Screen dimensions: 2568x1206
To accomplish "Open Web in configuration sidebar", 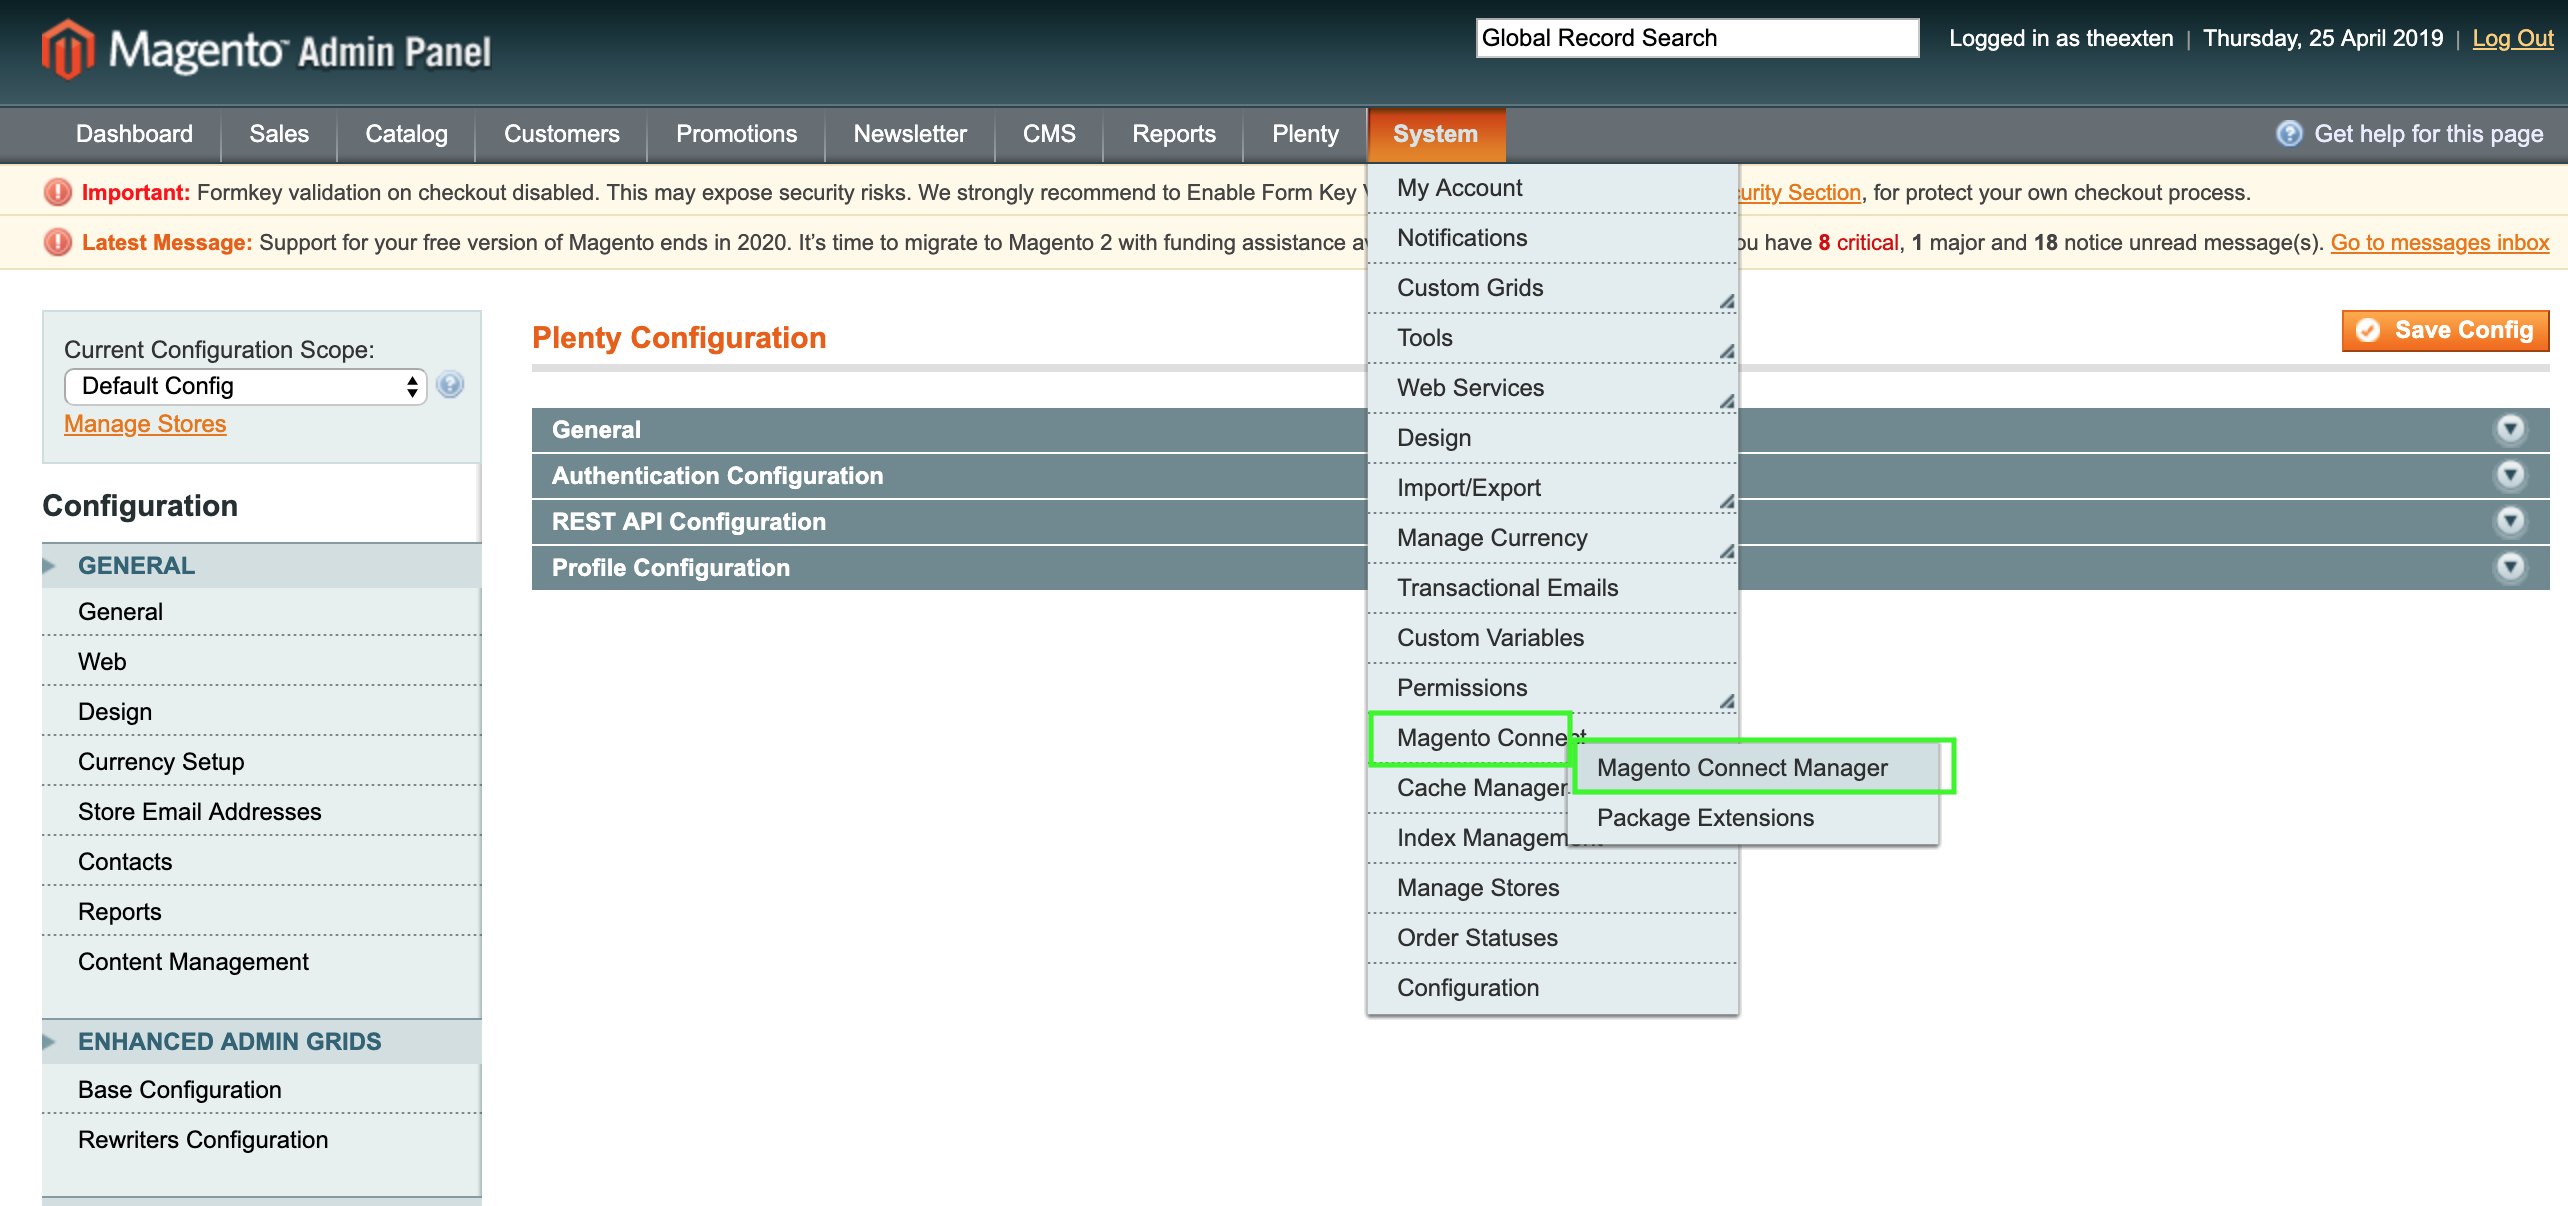I will point(262,662).
